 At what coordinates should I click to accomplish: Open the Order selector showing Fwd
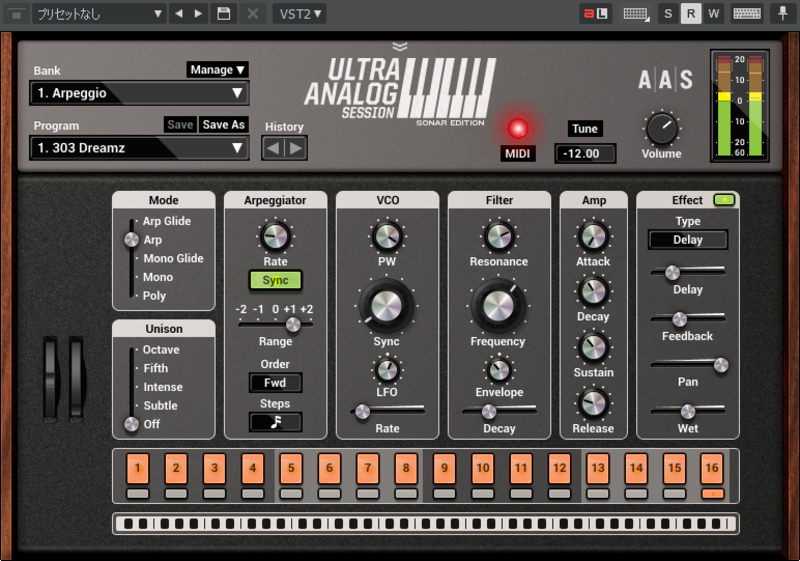276,382
